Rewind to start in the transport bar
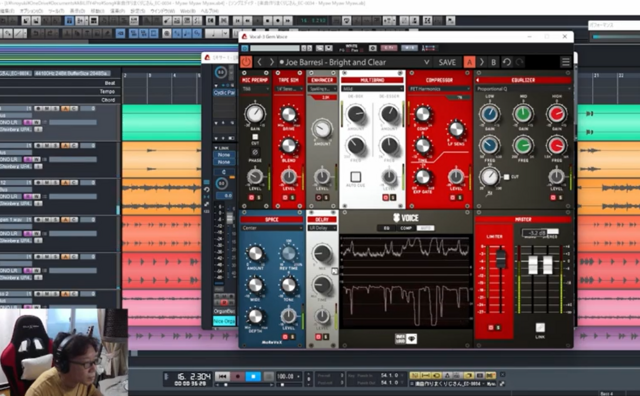 pyautogui.click(x=222, y=376)
